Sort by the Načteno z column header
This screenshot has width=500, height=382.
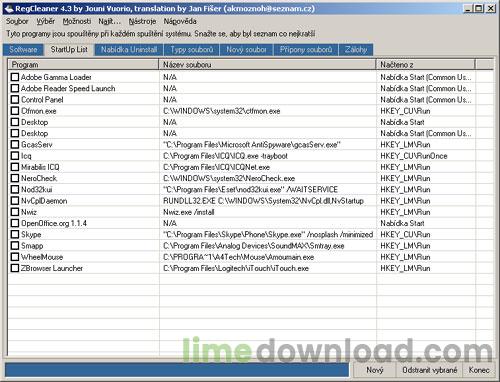coord(426,64)
